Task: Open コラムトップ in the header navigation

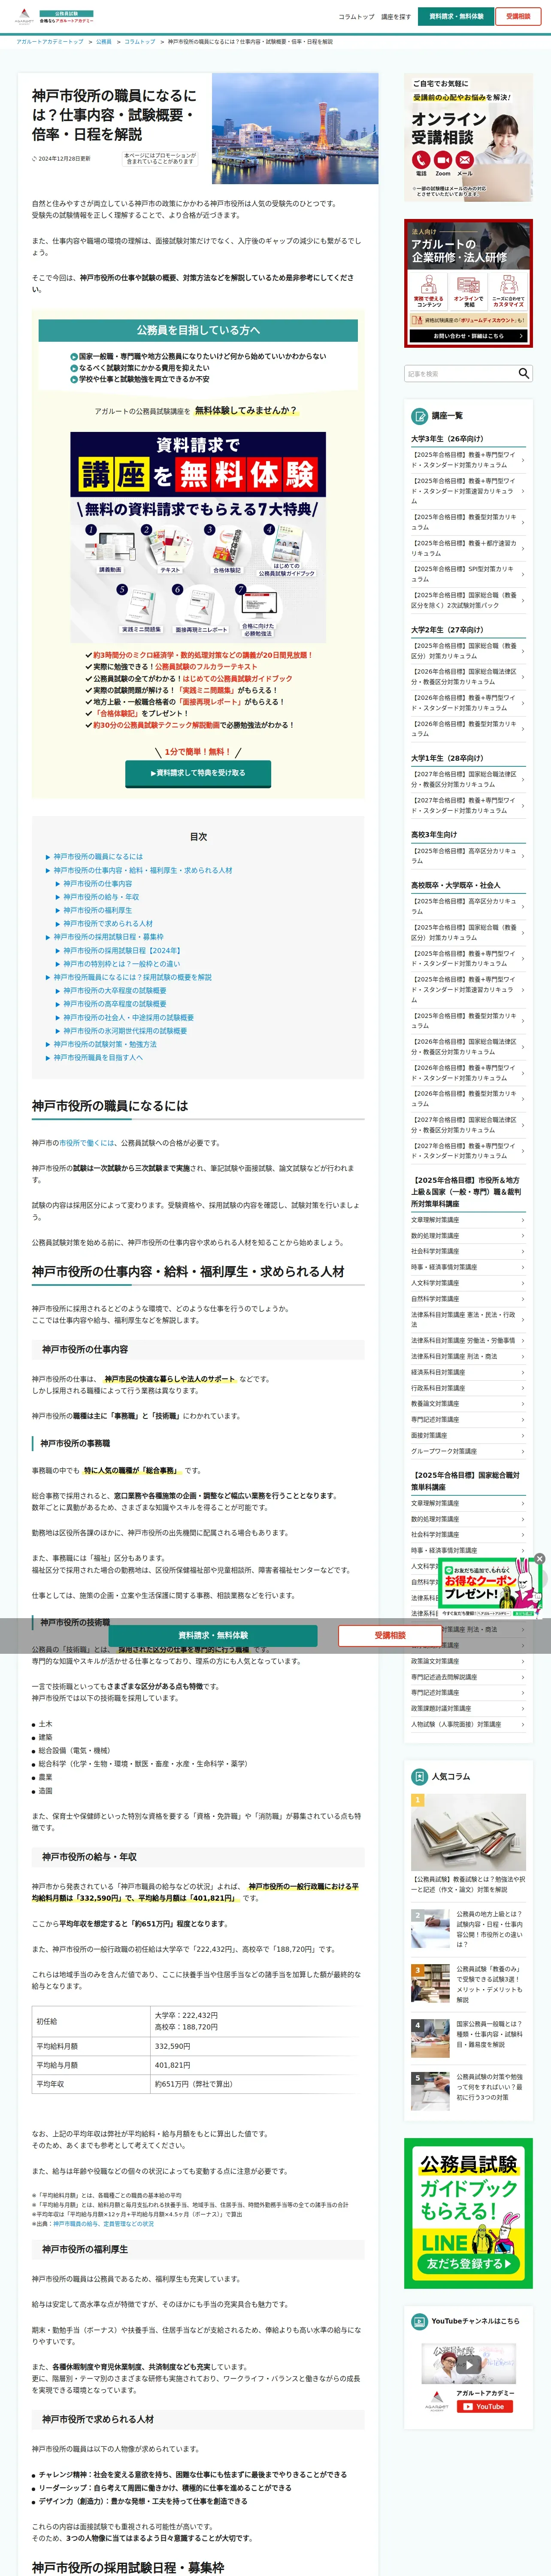Action: (356, 17)
